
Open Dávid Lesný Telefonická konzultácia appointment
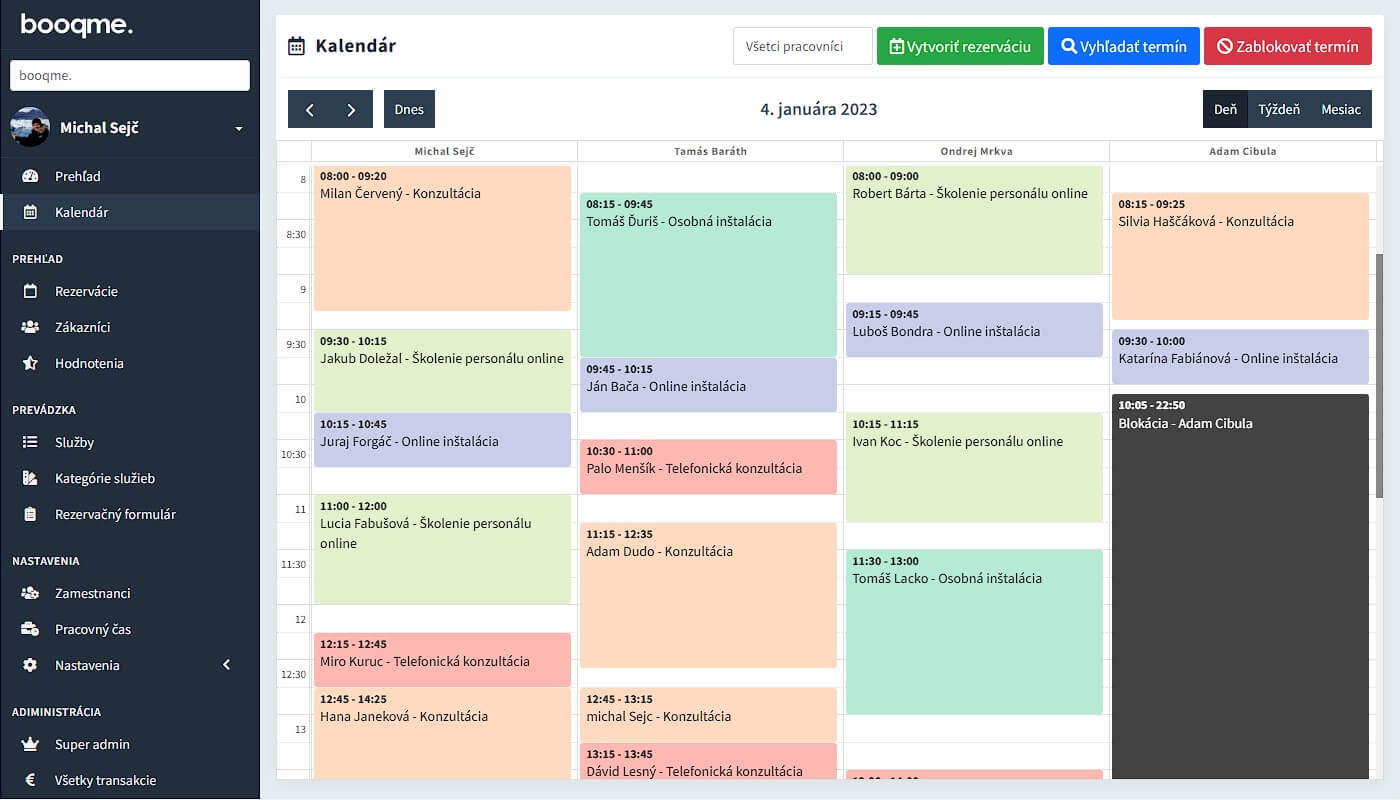click(x=708, y=761)
